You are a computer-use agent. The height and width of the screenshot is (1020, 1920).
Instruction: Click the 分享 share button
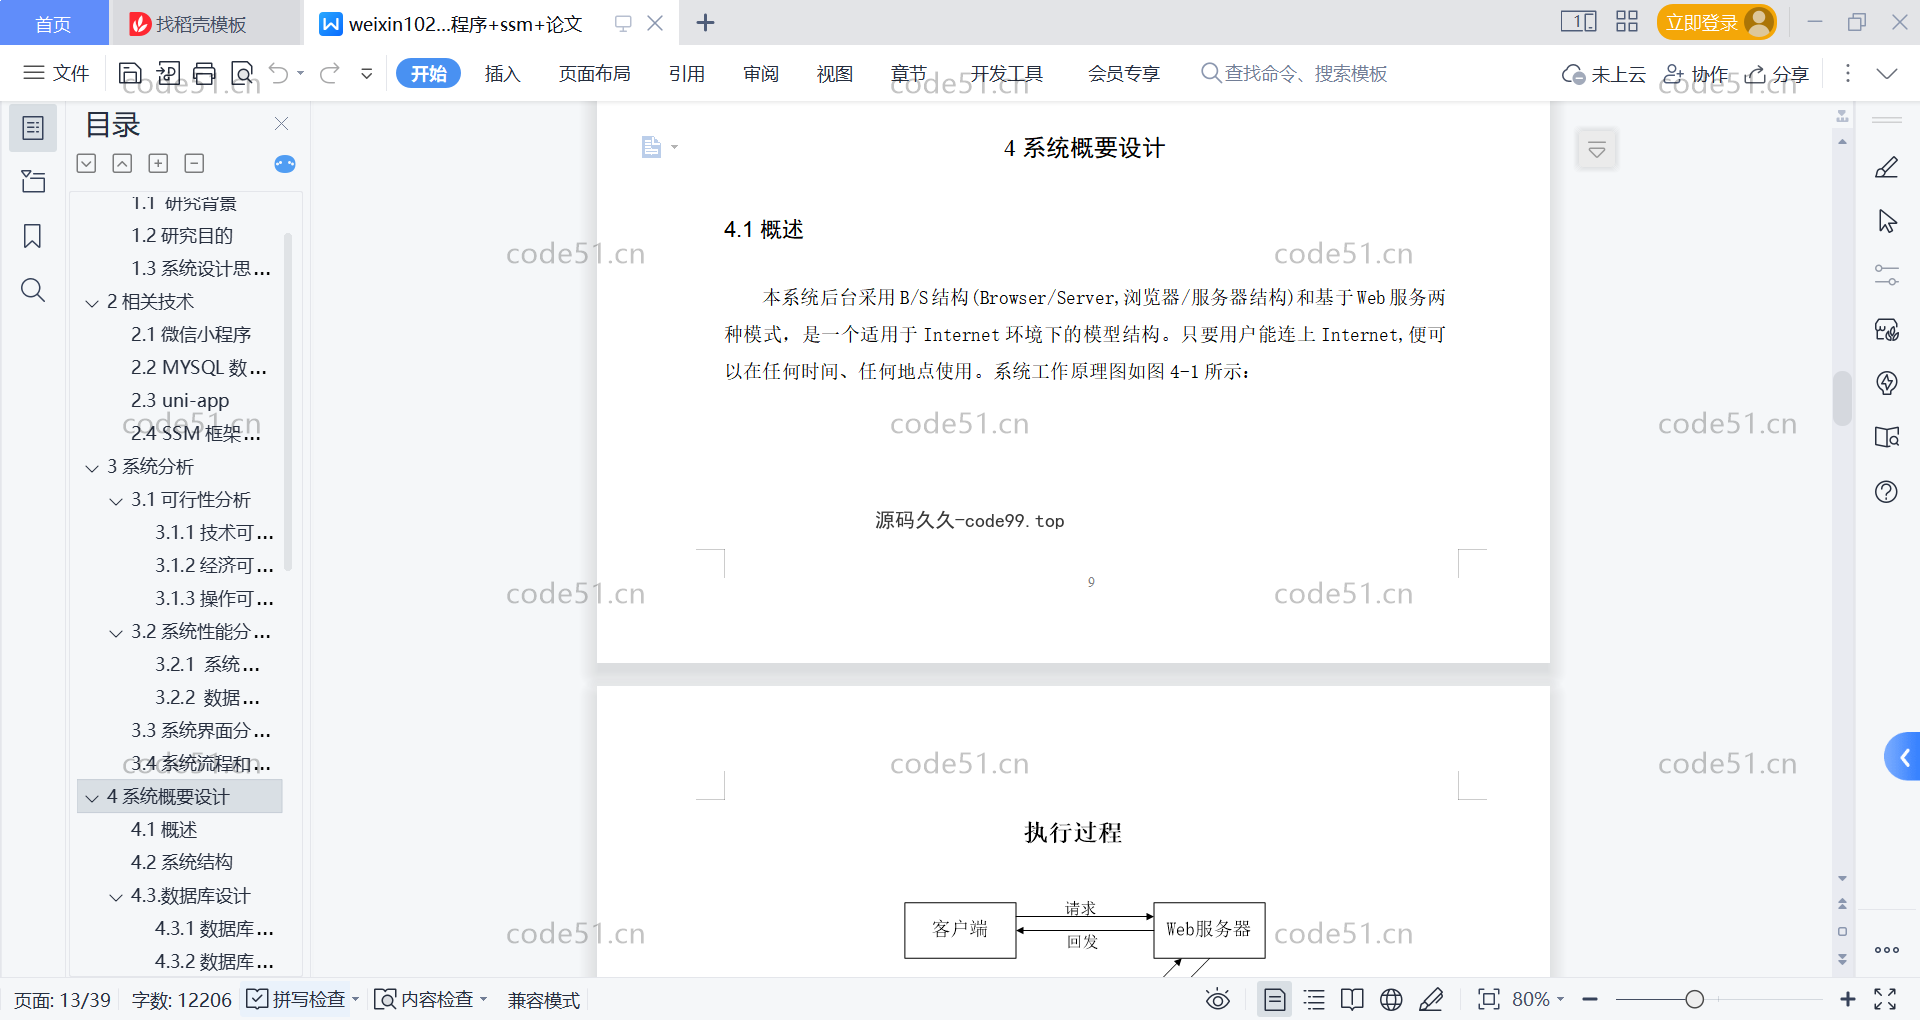(1777, 74)
